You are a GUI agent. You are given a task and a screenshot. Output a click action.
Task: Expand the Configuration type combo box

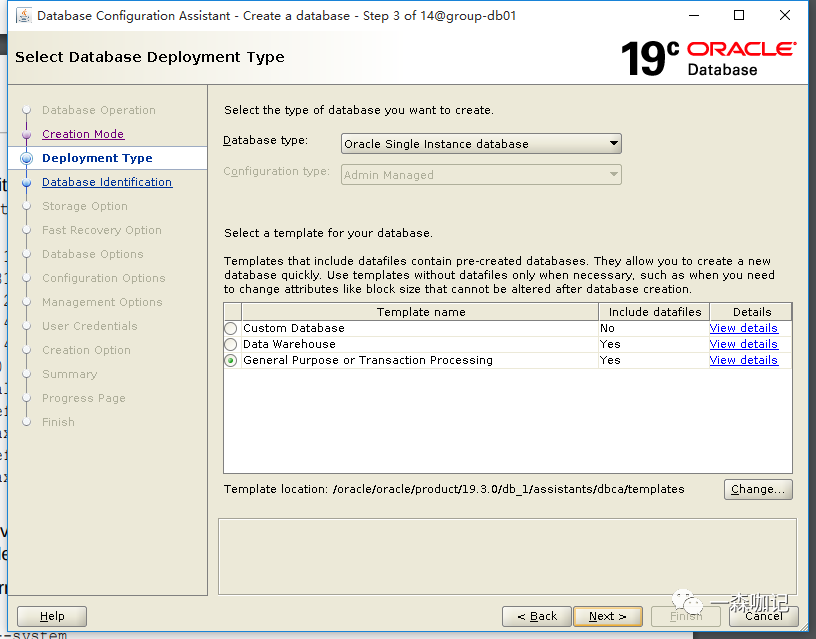tap(481, 175)
